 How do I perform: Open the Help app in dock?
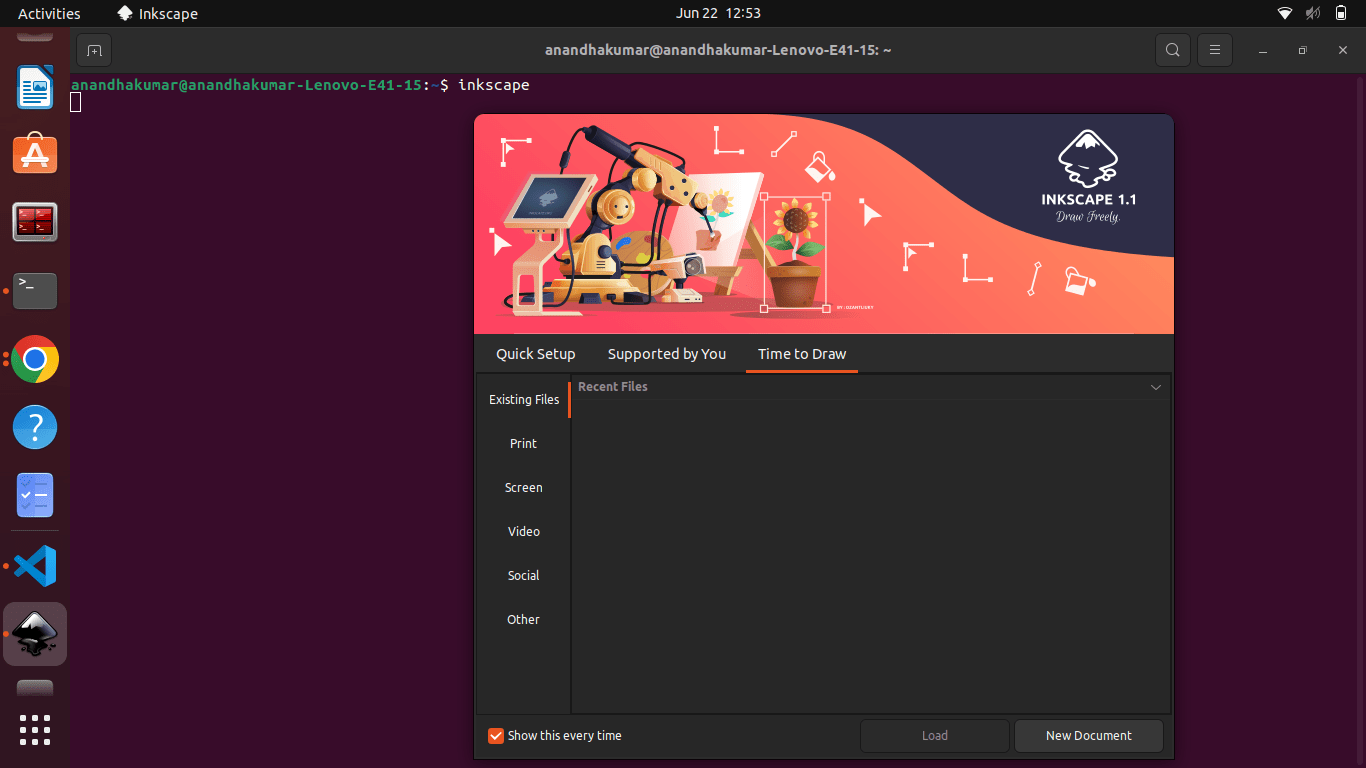tap(35, 427)
